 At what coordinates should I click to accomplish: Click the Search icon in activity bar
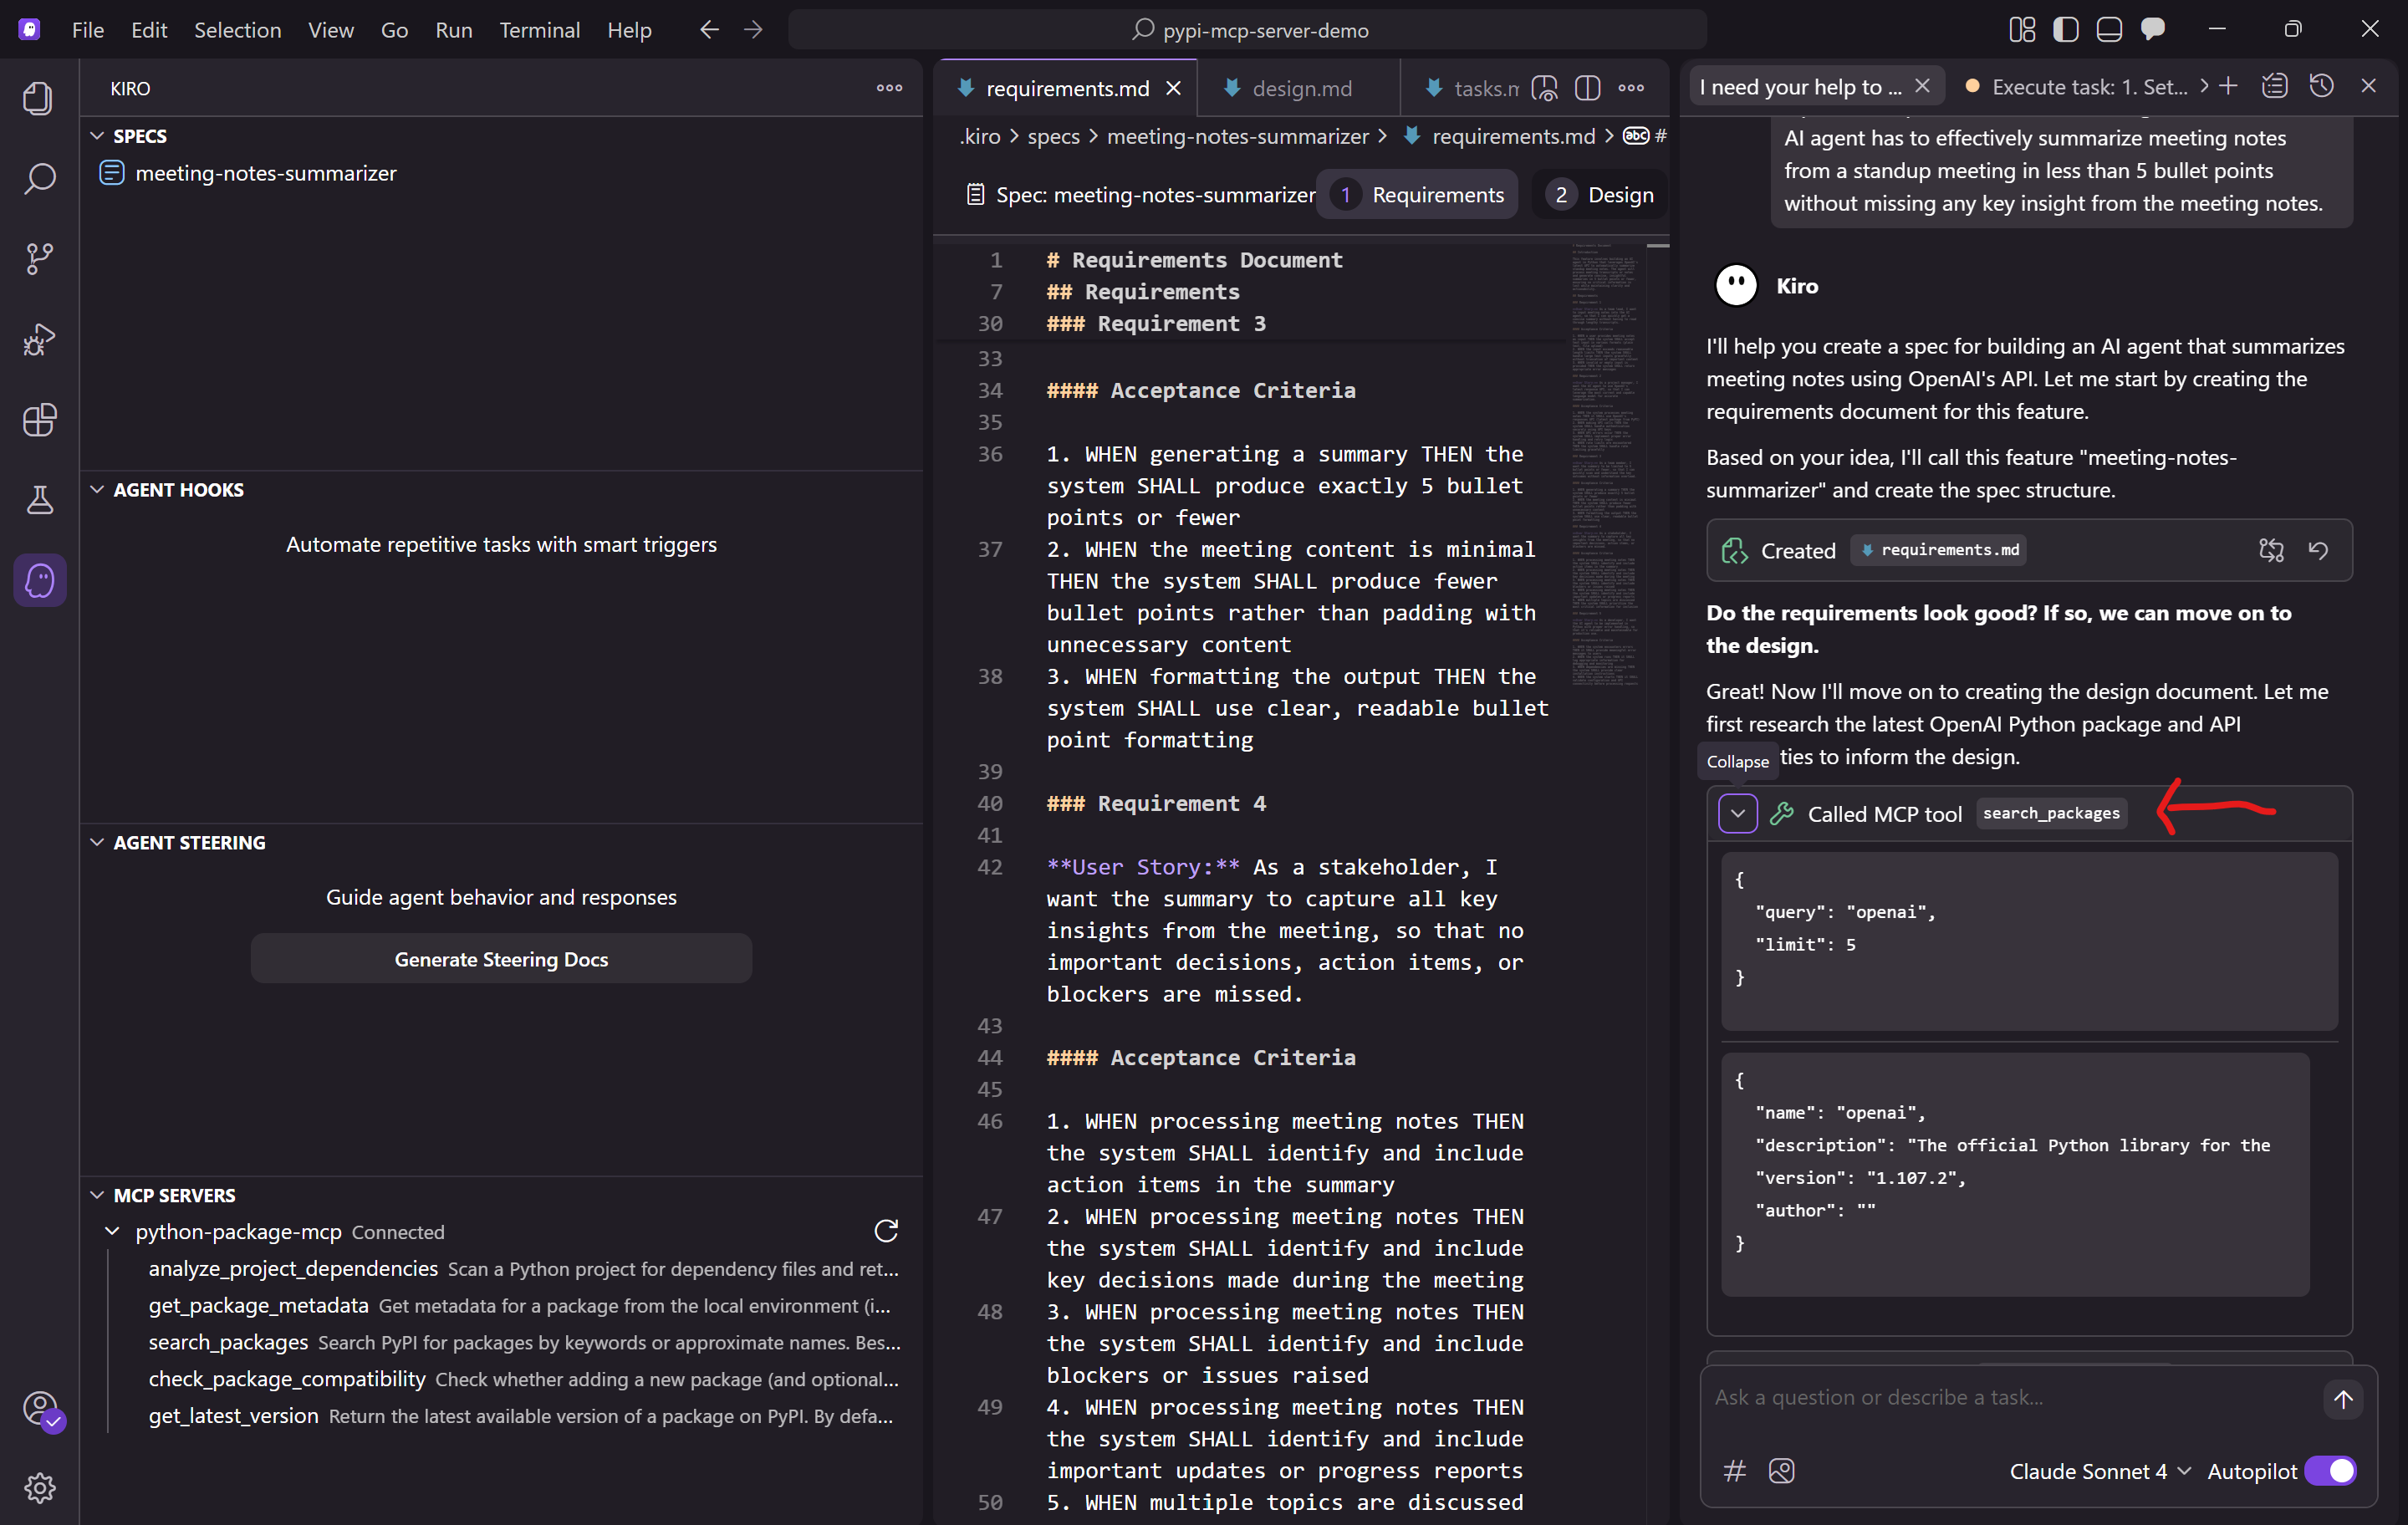(x=40, y=179)
